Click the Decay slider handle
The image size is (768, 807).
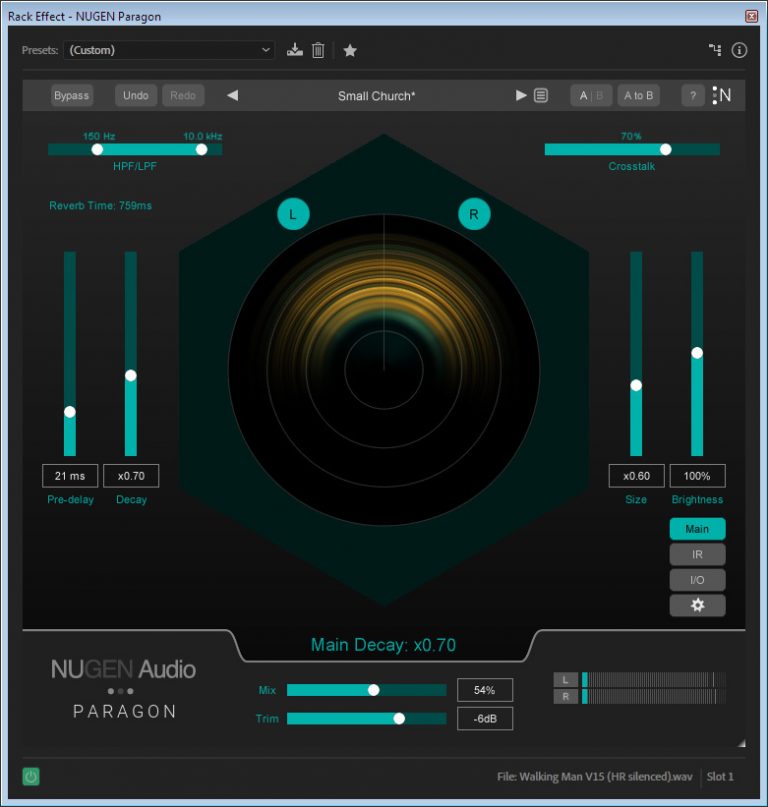click(131, 376)
